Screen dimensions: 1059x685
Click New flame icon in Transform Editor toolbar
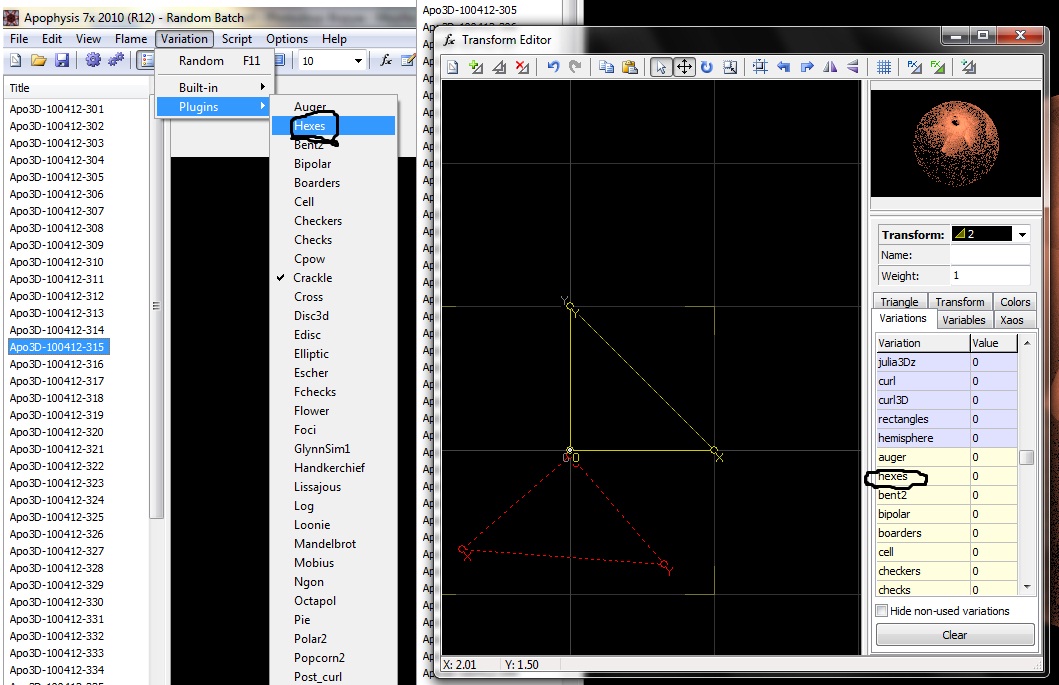click(x=453, y=67)
